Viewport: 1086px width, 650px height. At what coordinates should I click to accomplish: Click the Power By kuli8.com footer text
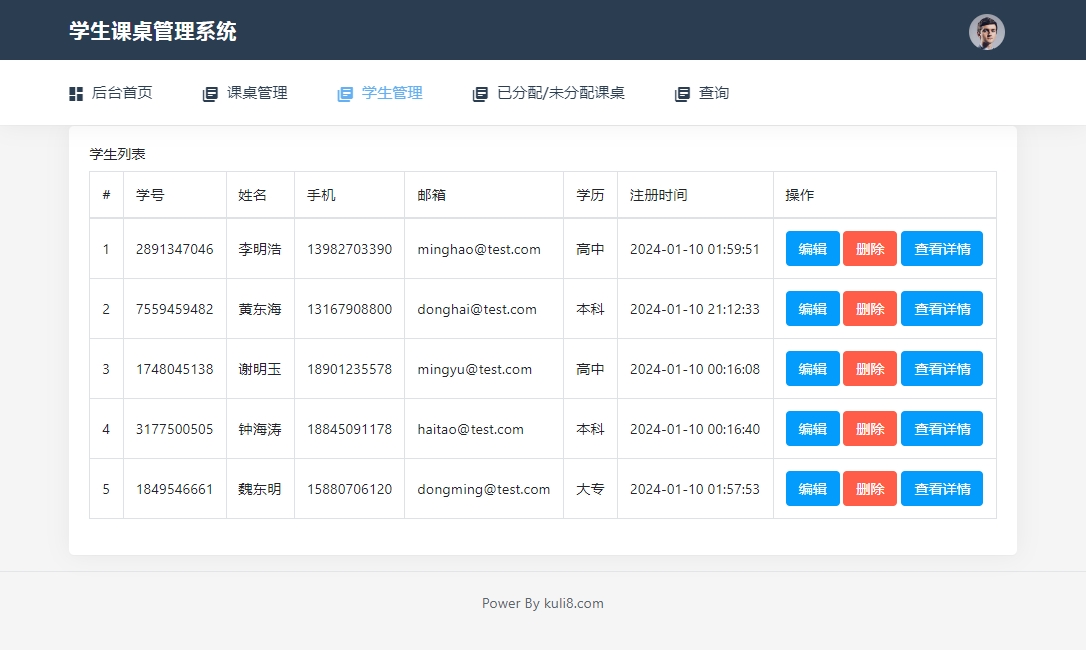click(542, 603)
